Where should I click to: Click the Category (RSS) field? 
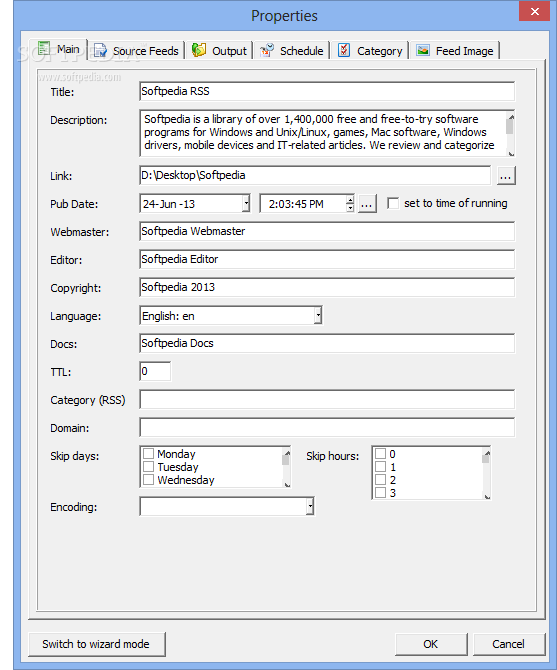327,400
